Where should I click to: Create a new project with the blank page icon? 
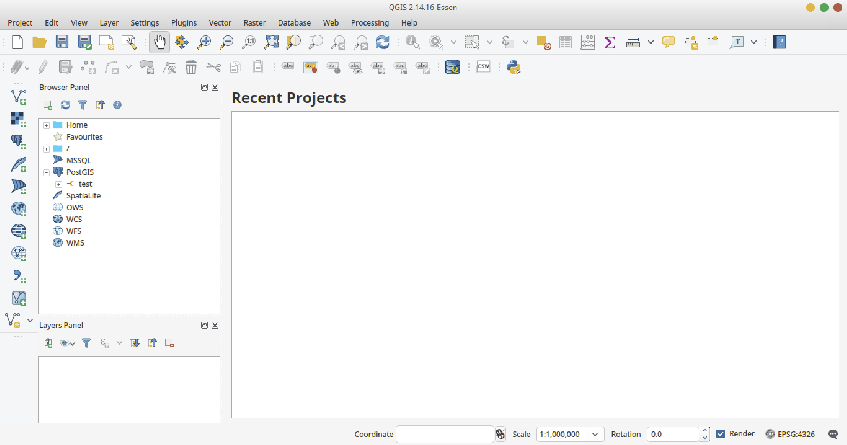(17, 42)
